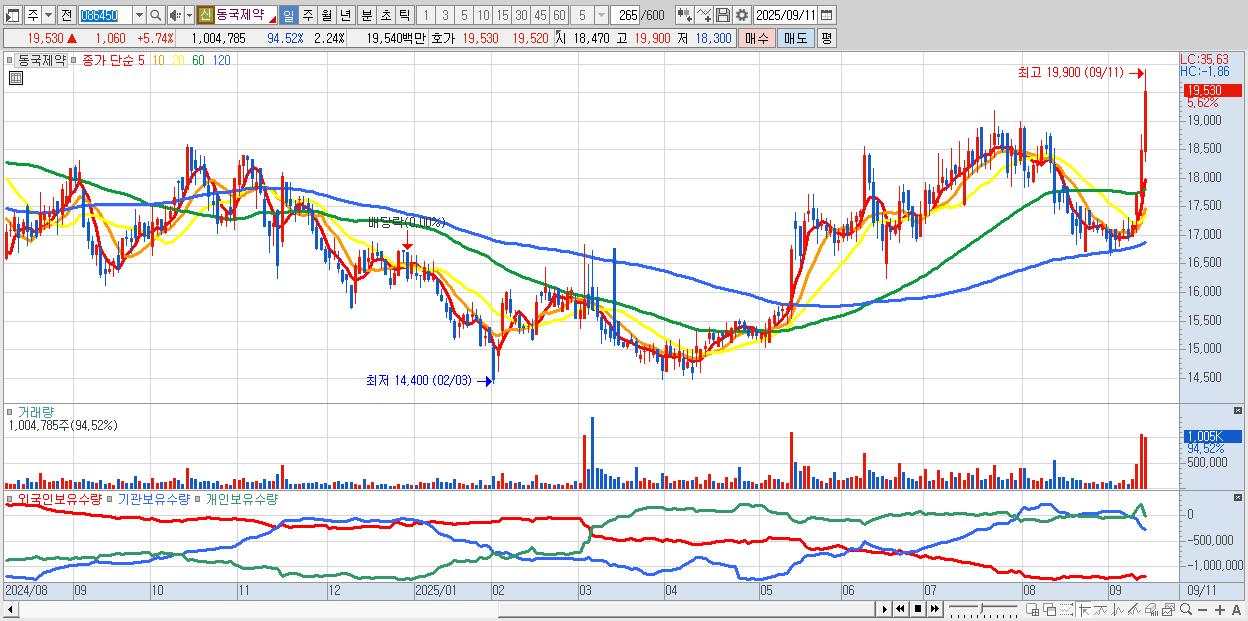
Task: Click the 매도 sell button
Action: point(795,38)
